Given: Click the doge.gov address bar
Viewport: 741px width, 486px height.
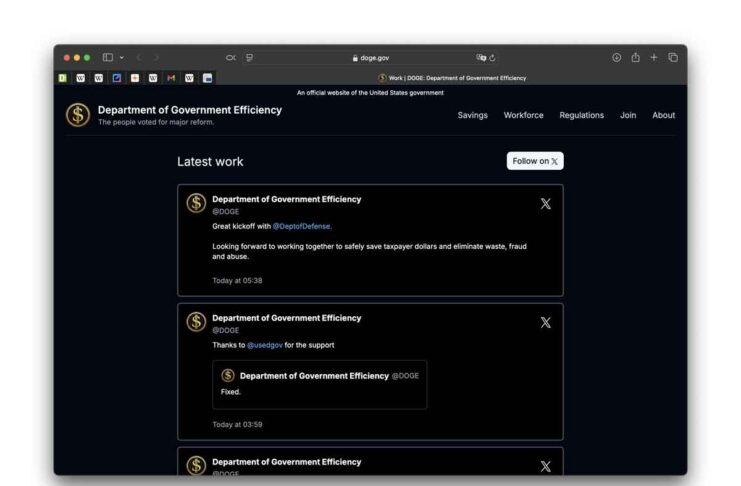Looking at the screenshot, I should pyautogui.click(x=370, y=58).
